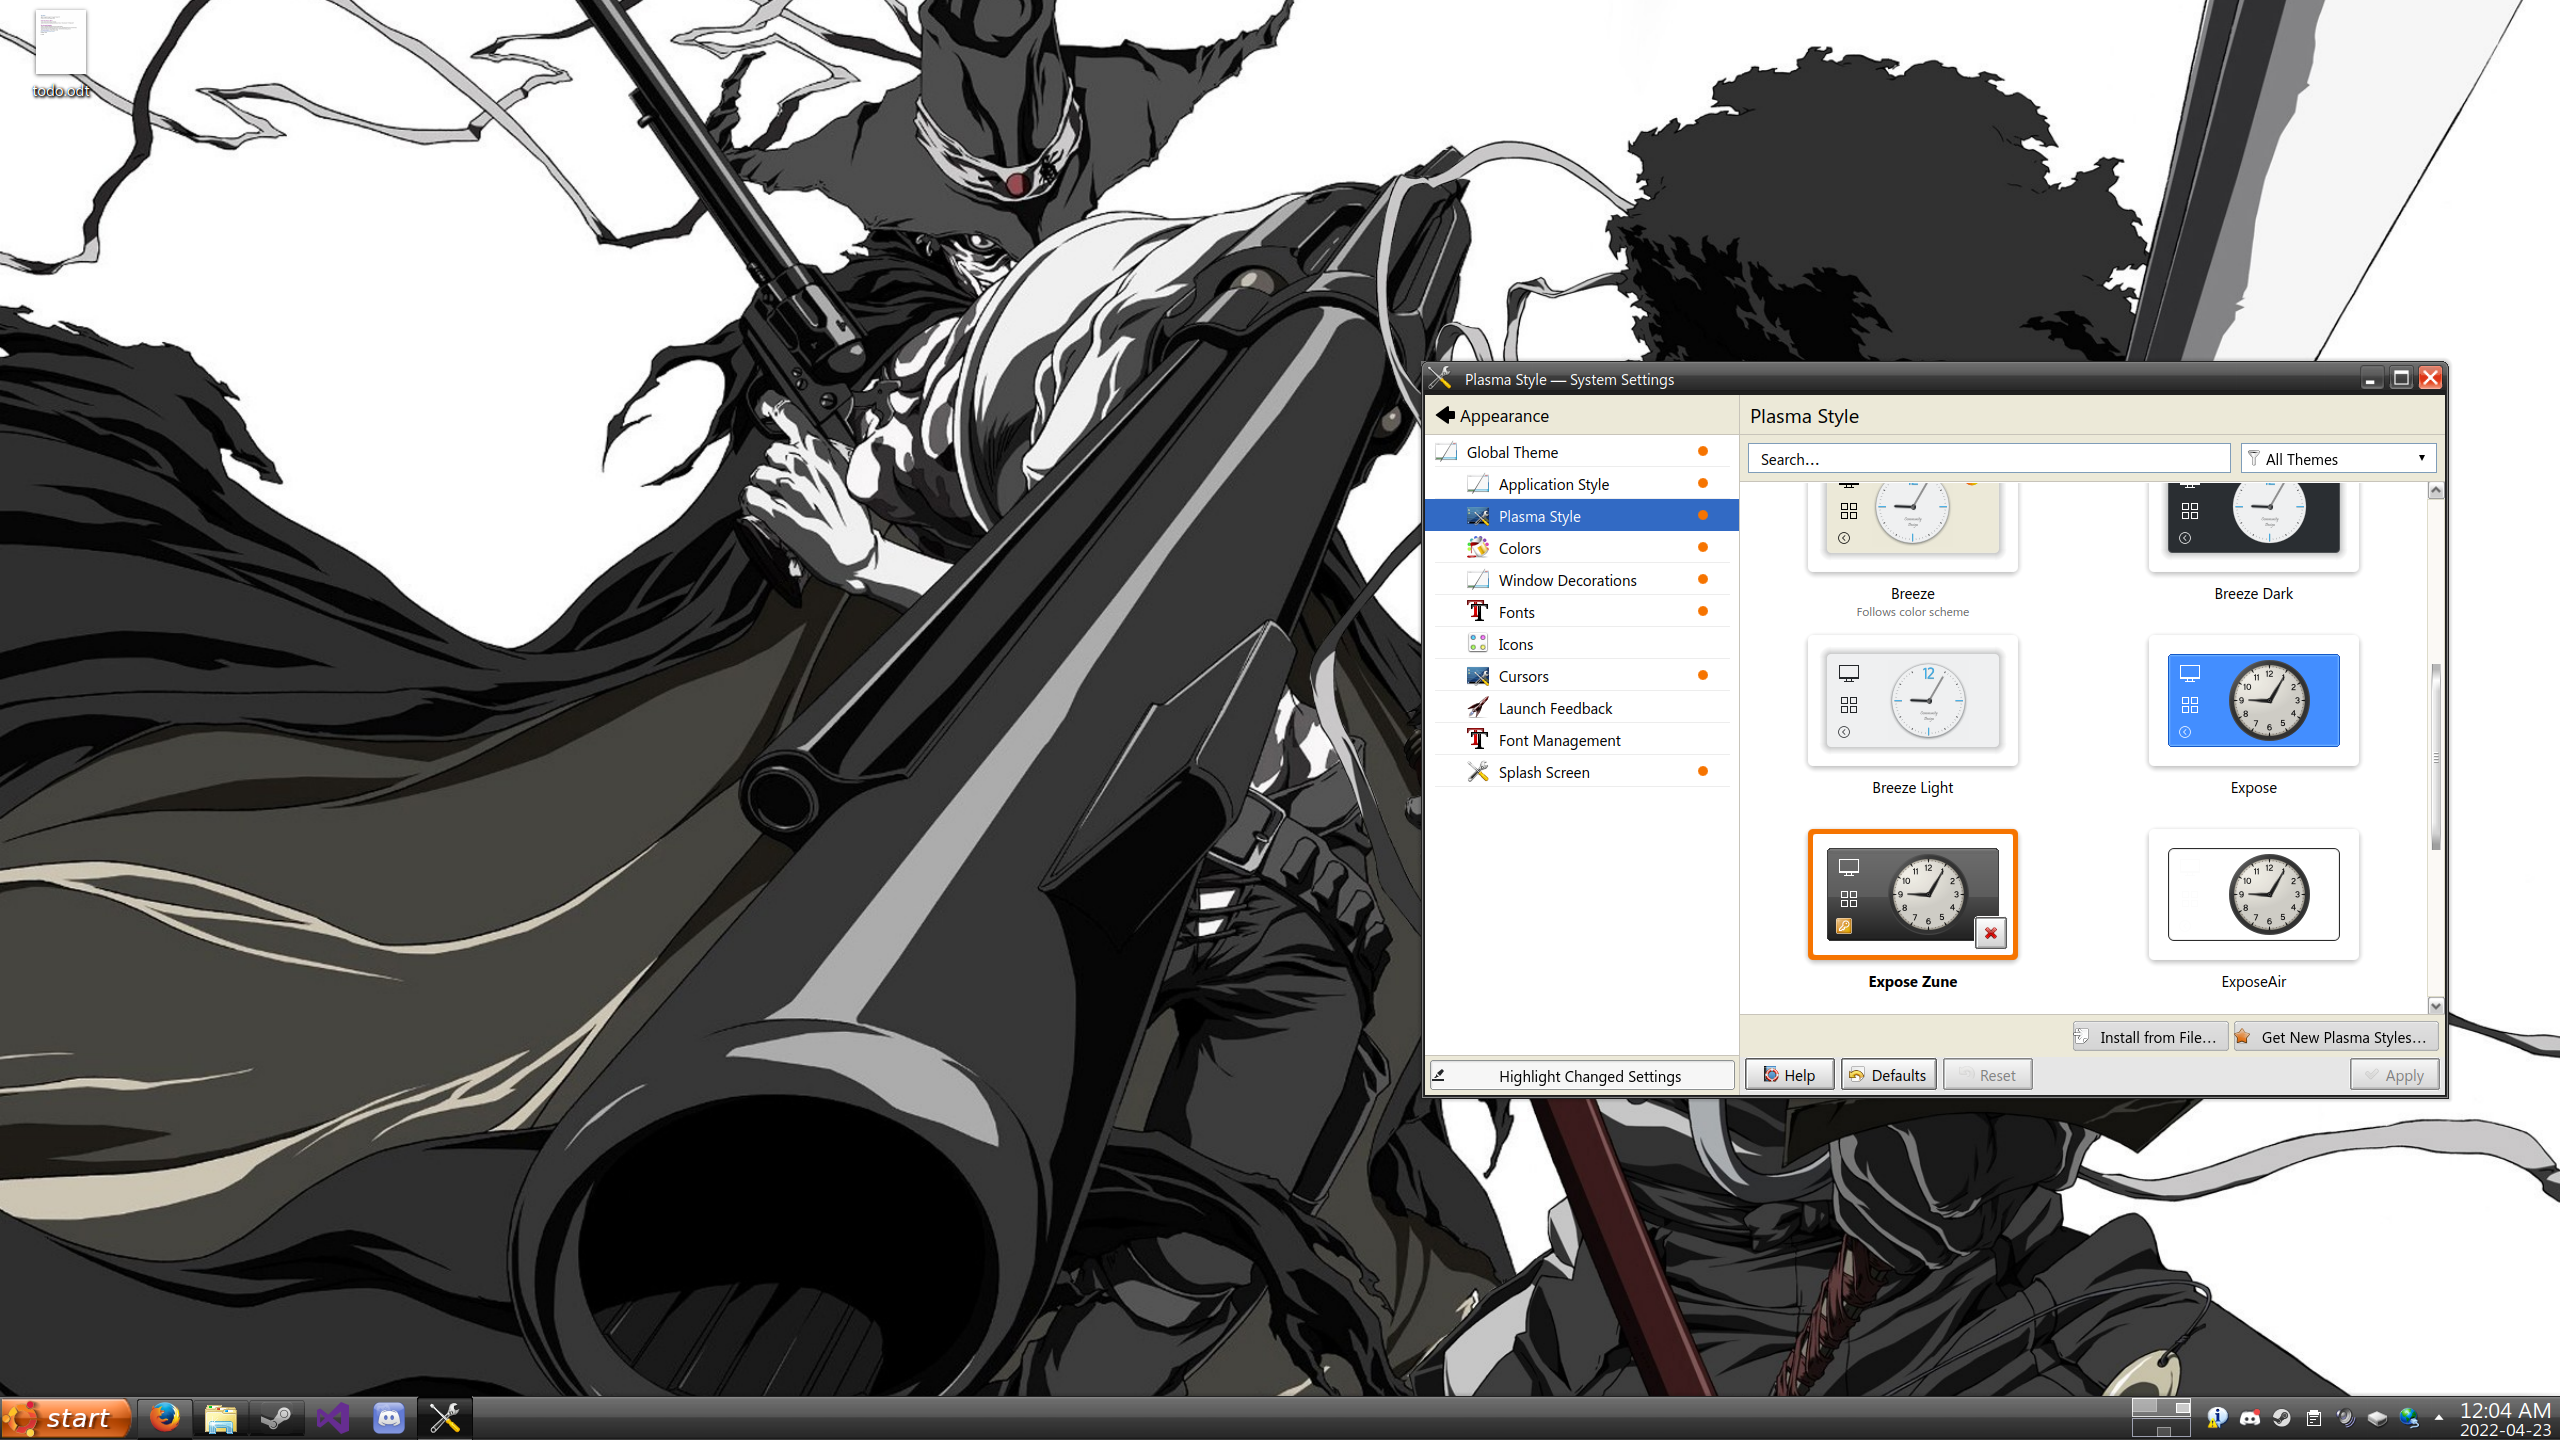Viewport: 2560px width, 1440px height.
Task: Click the theme list scrollbar up arrow
Action: (x=2436, y=491)
